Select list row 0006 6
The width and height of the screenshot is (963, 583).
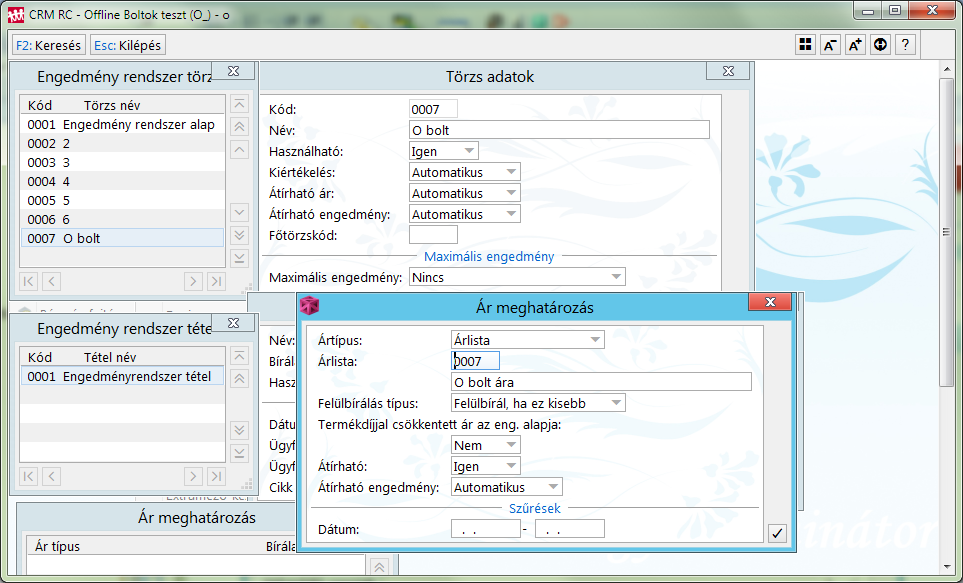[x=122, y=220]
